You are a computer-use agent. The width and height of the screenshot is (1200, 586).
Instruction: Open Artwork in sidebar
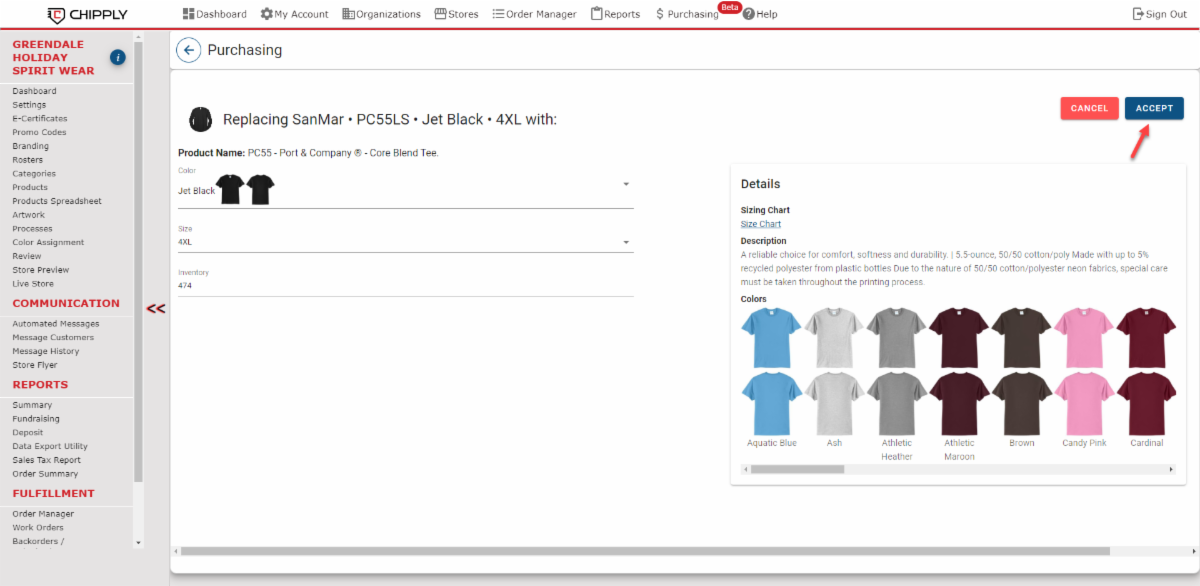coord(28,215)
